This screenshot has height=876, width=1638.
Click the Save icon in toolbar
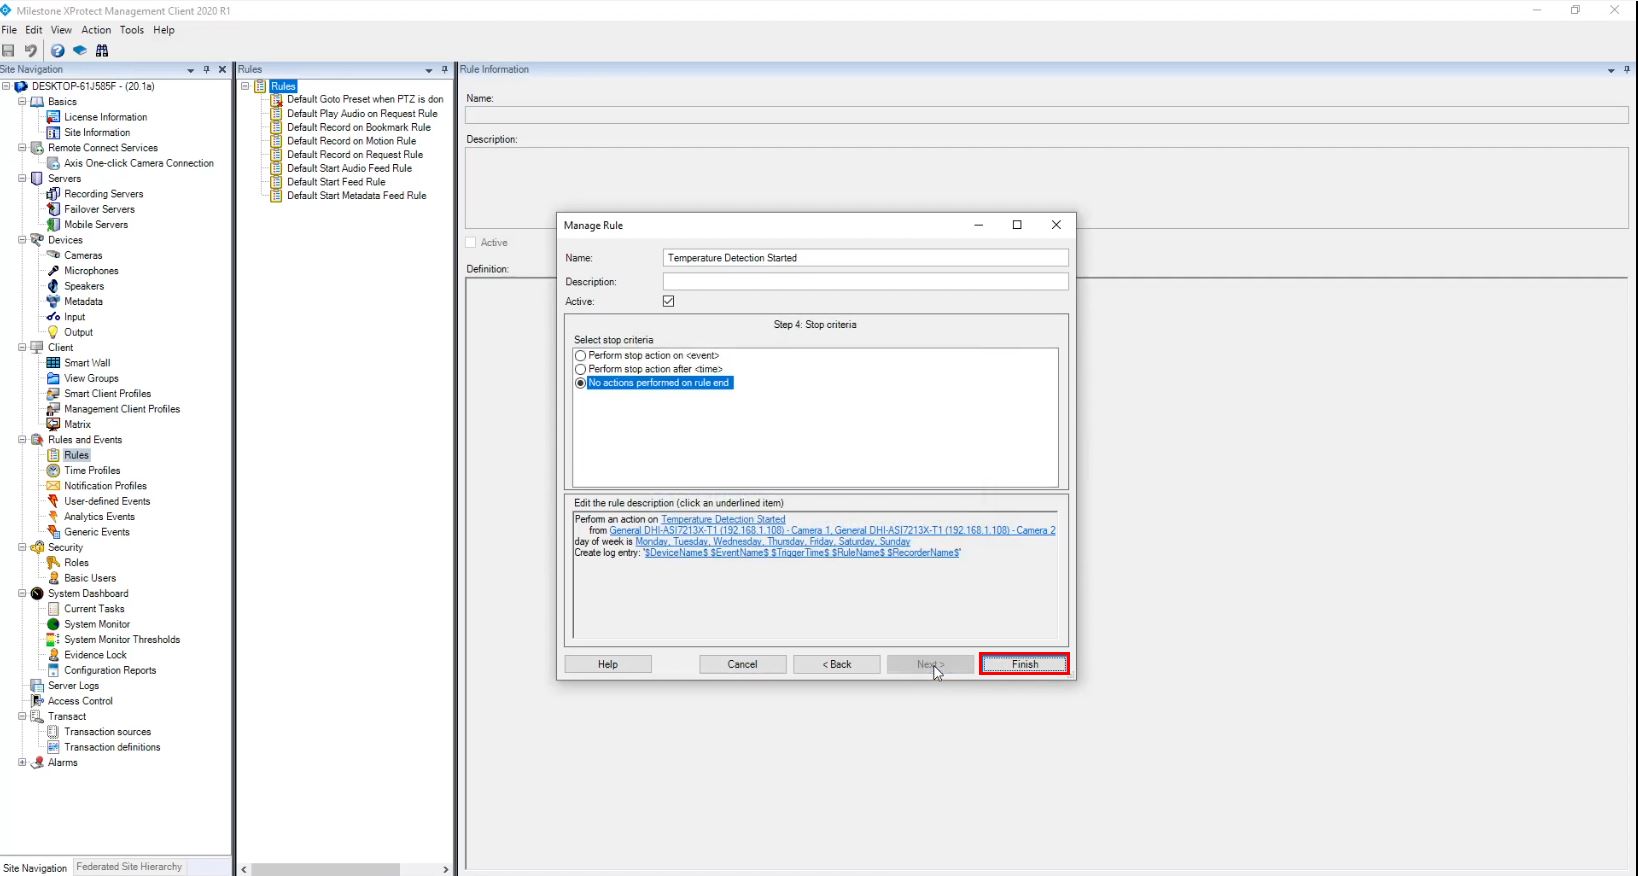point(9,51)
